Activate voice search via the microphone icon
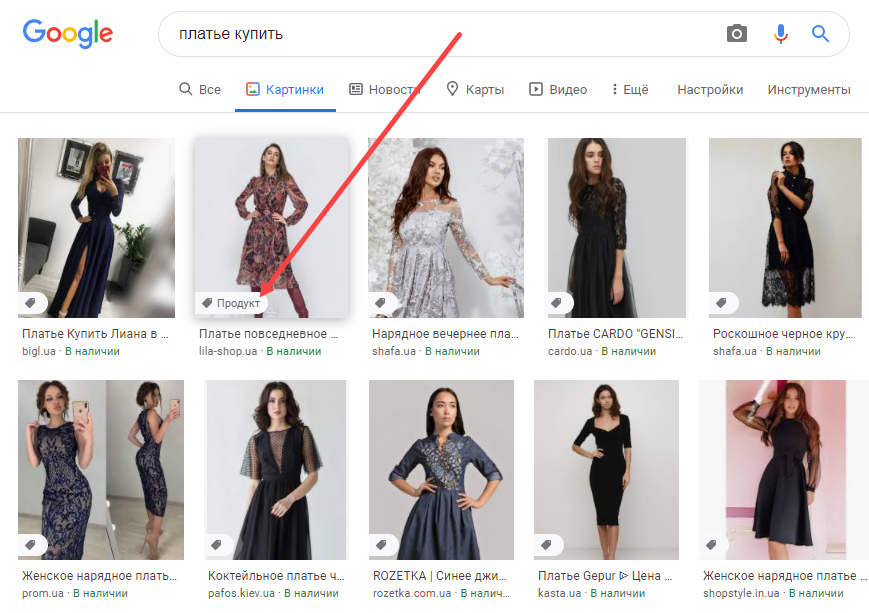869x613 pixels. pos(780,33)
